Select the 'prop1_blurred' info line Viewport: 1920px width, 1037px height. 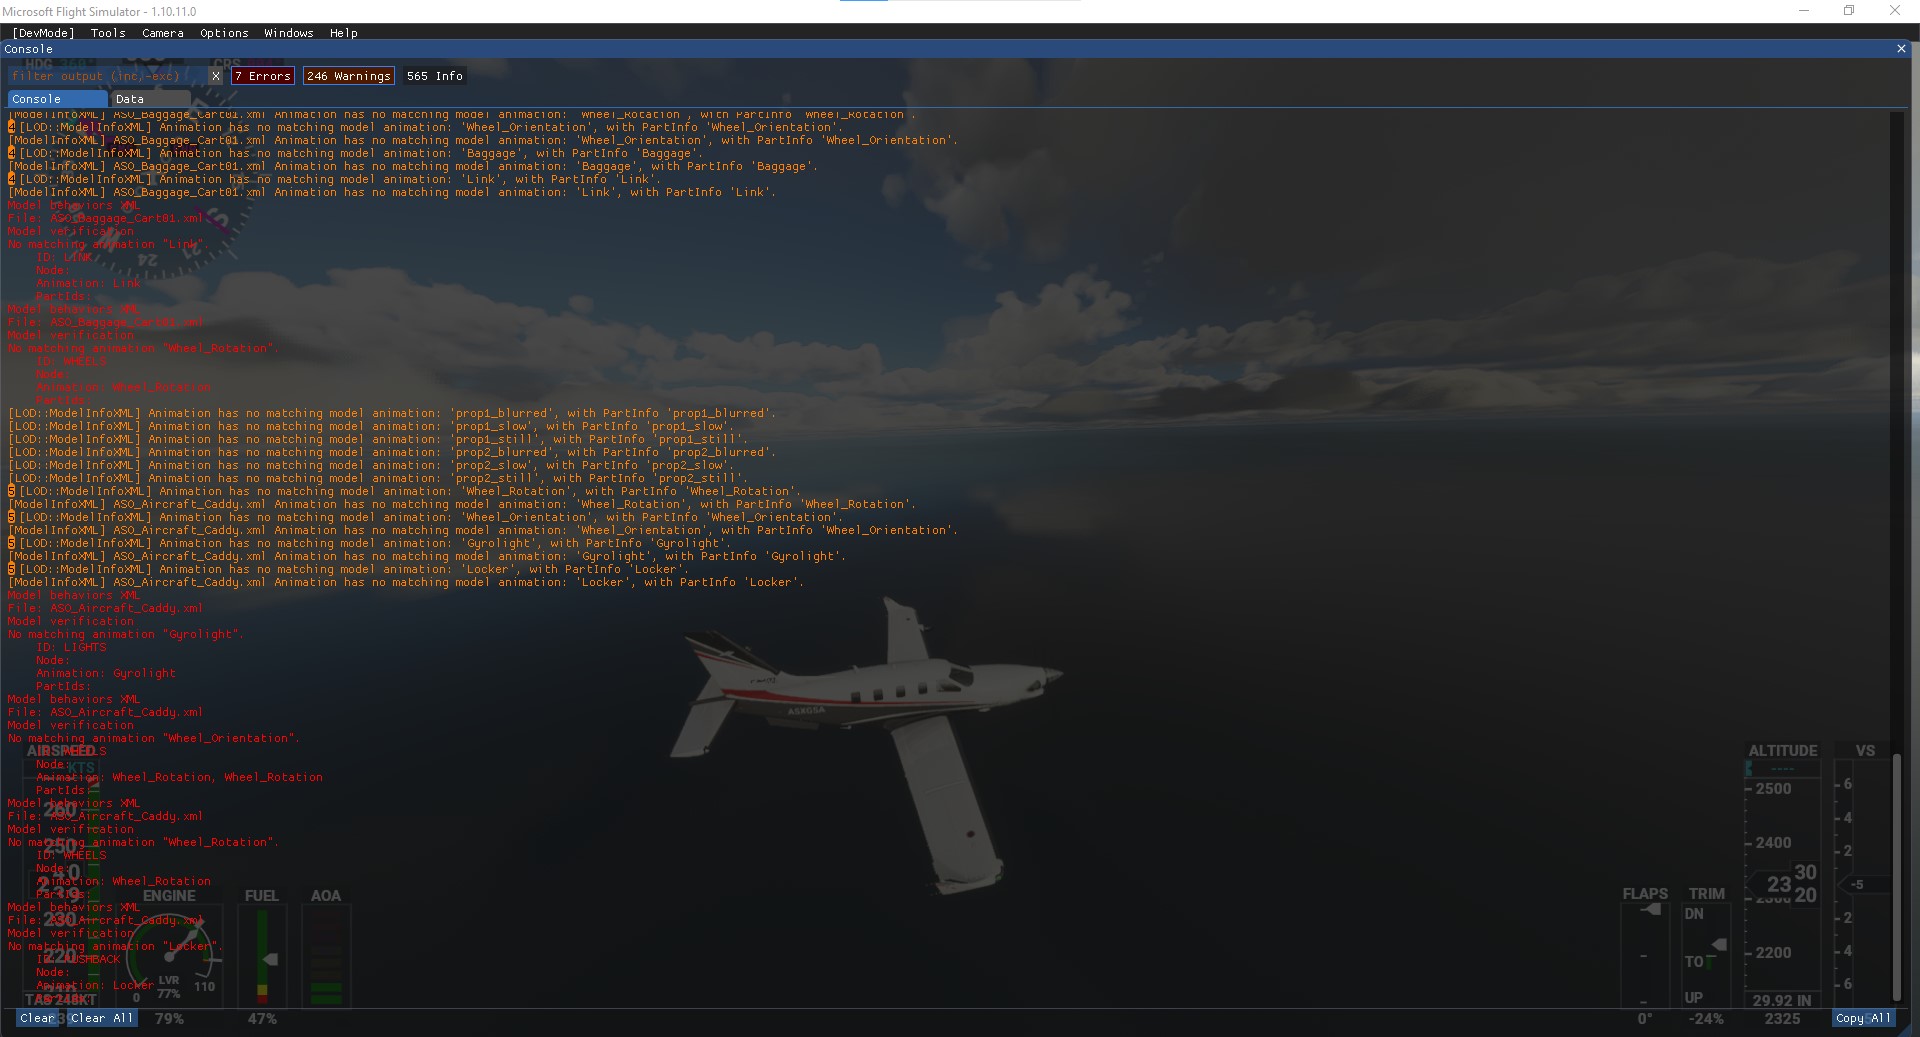(392, 413)
